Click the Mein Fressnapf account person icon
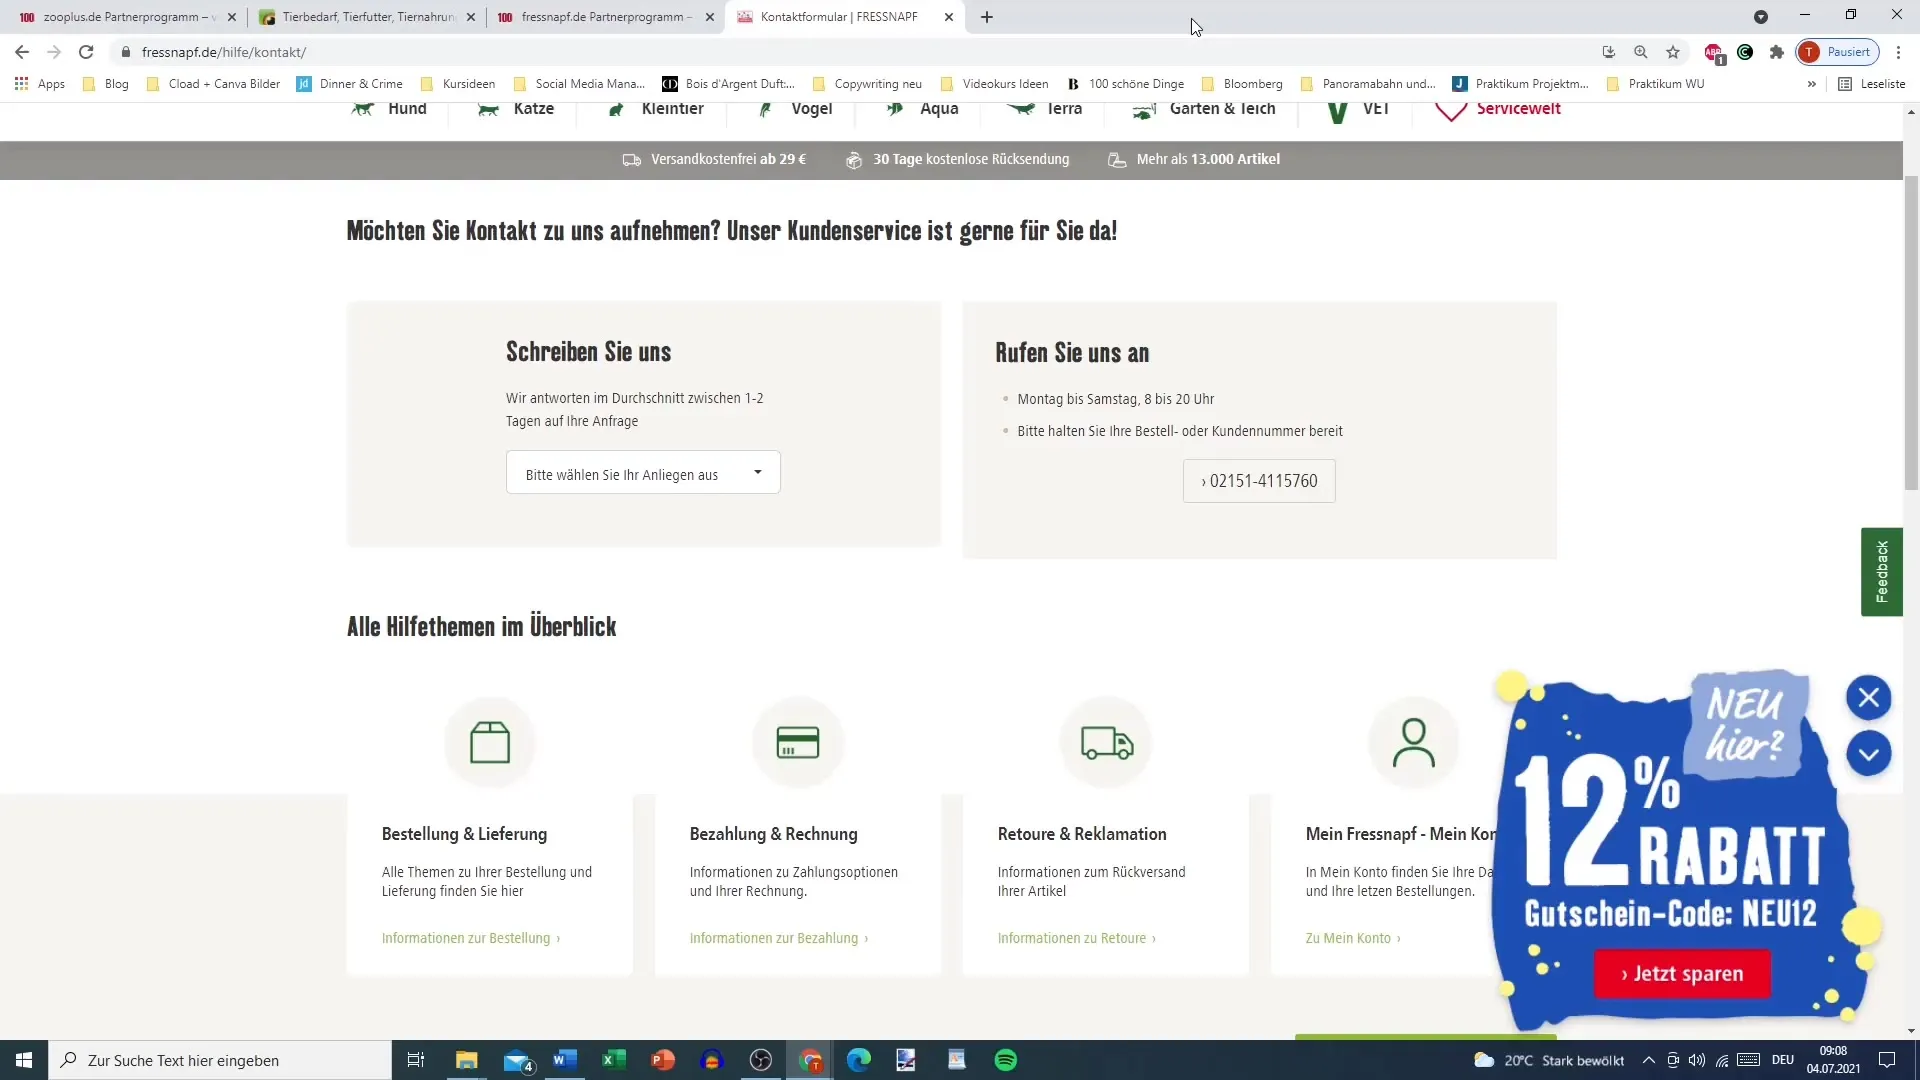The image size is (1920, 1080). (x=1414, y=742)
